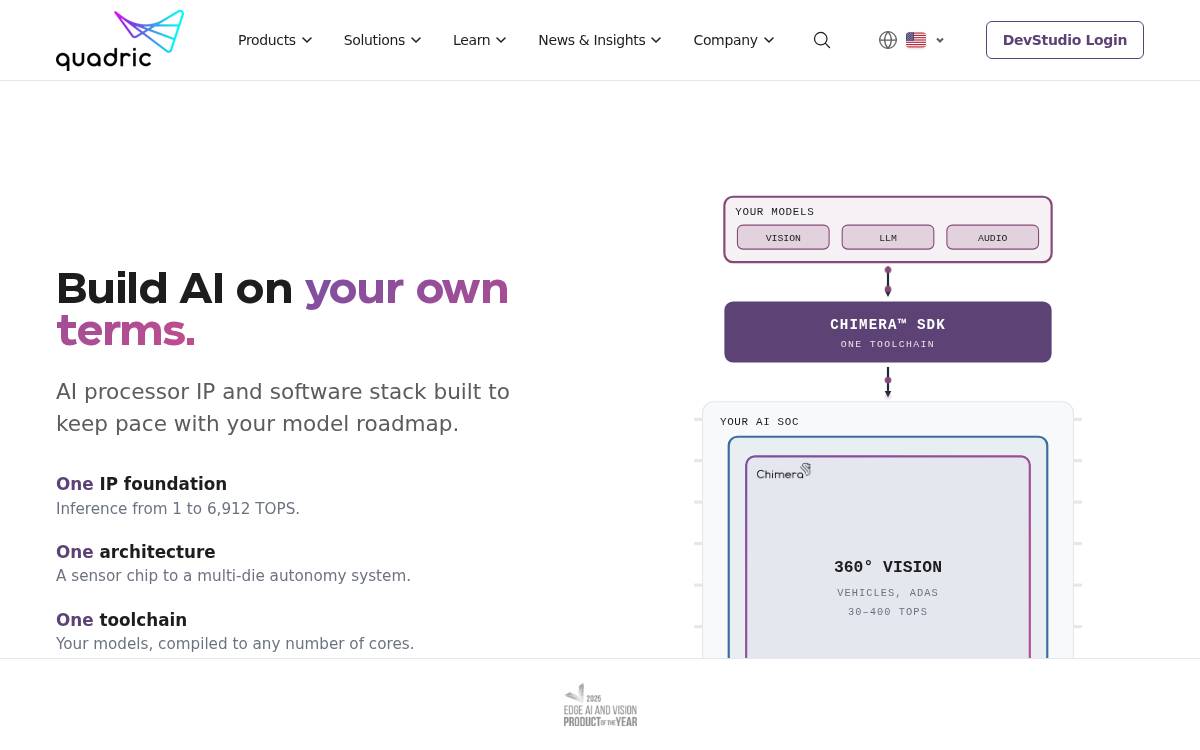This screenshot has width=1200, height=750.
Task: Expand the Products chevron arrow
Action: pyautogui.click(x=307, y=40)
